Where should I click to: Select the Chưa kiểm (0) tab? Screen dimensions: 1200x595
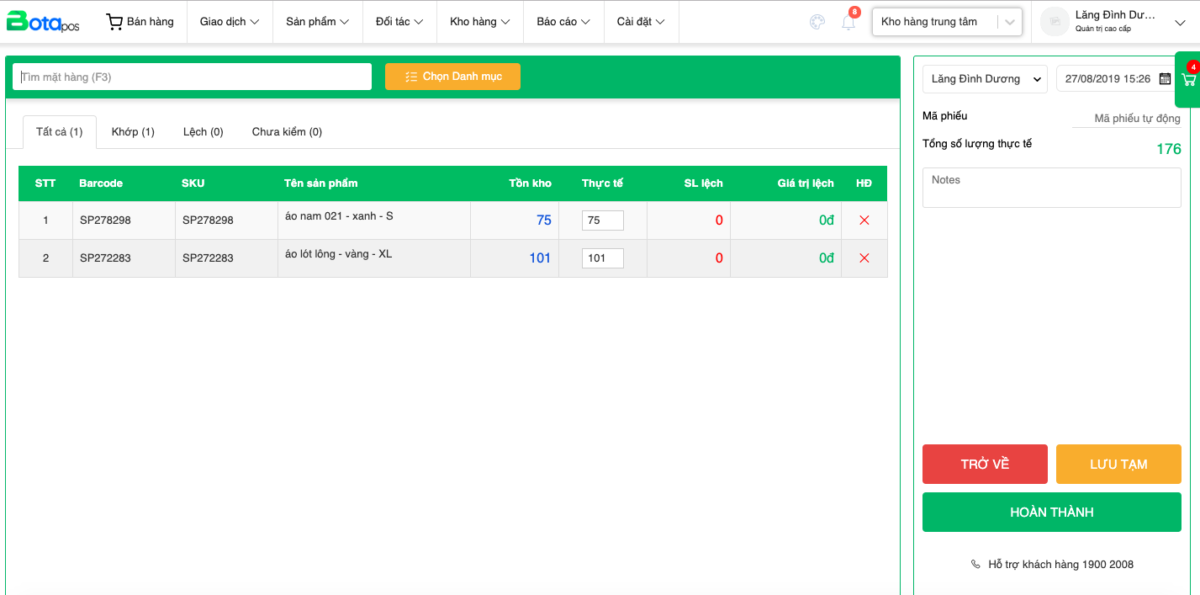tap(287, 132)
